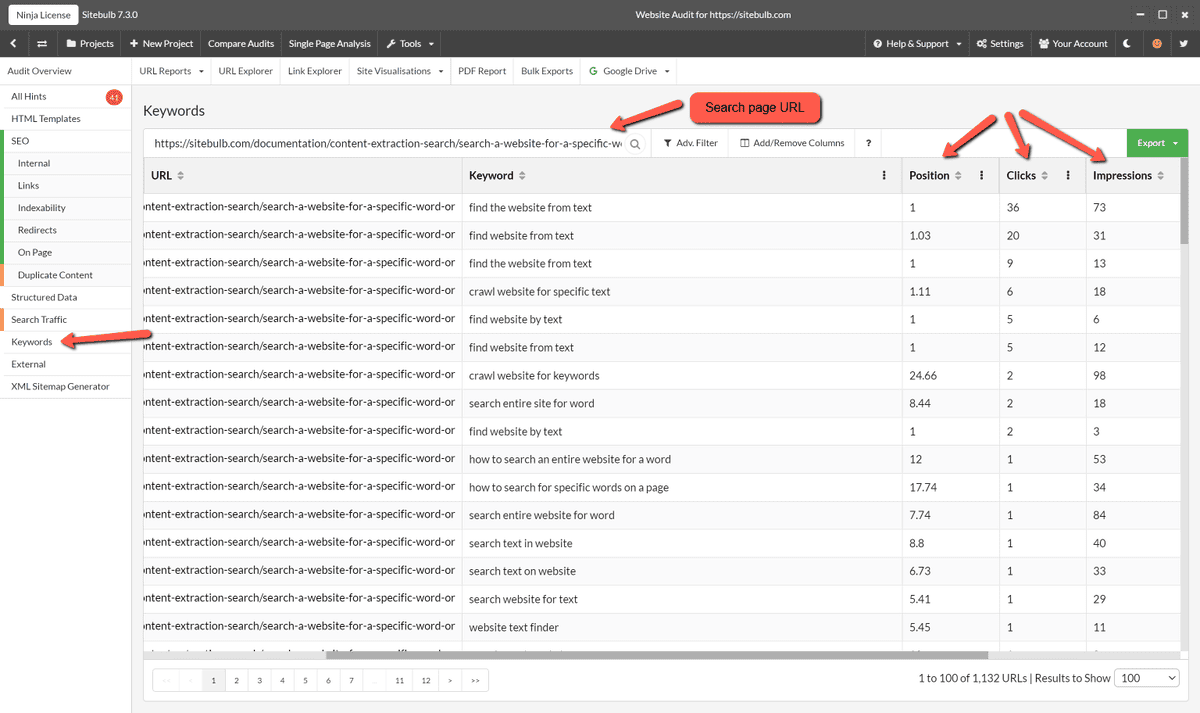Open Audit Overview in sidebar
The height and width of the screenshot is (713, 1200).
click(x=40, y=71)
